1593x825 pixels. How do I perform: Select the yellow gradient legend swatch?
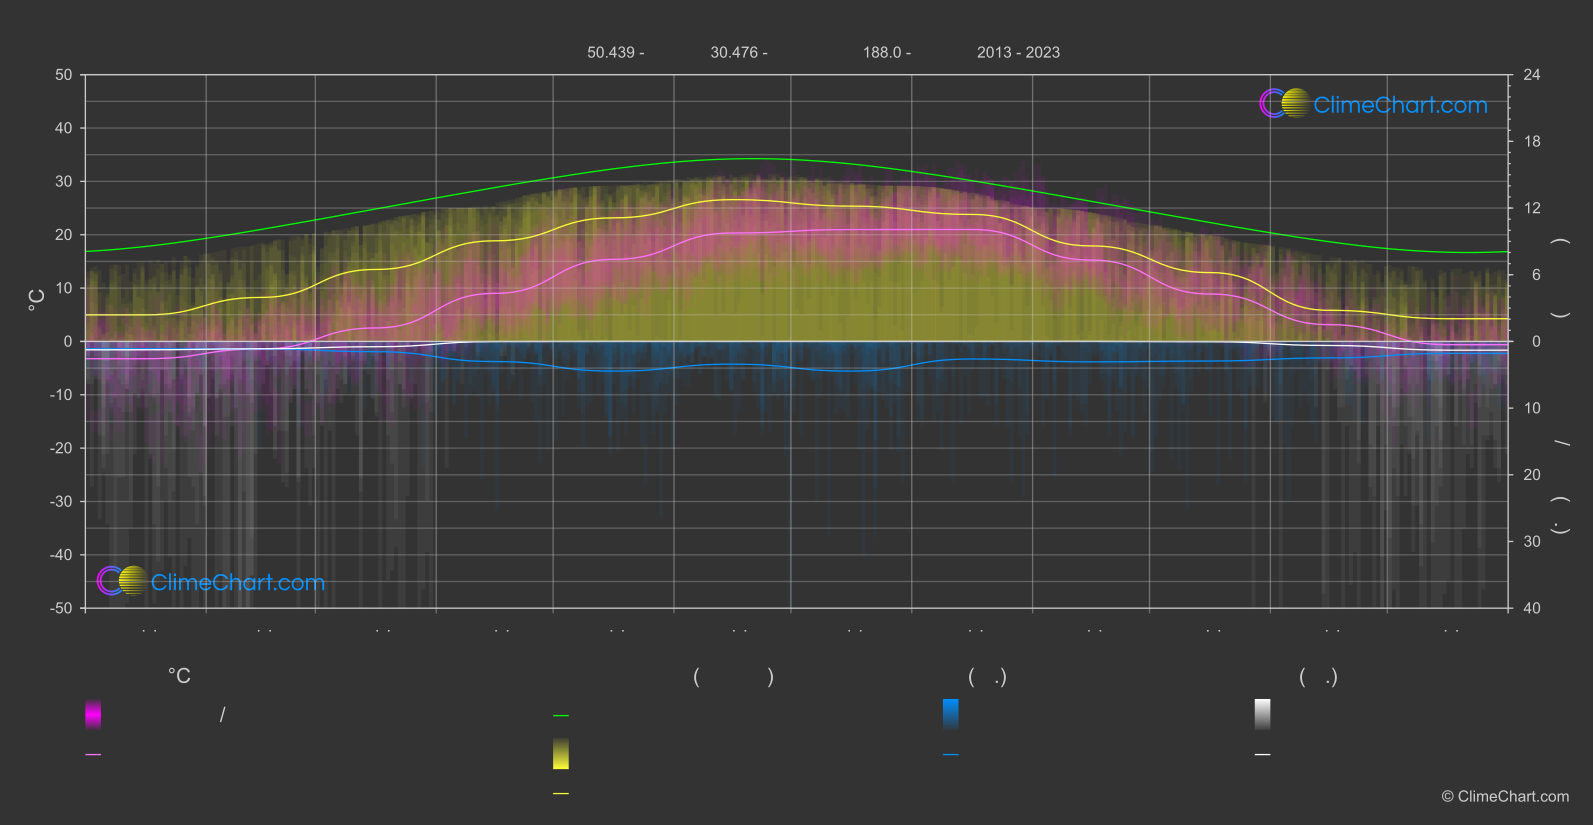point(561,754)
